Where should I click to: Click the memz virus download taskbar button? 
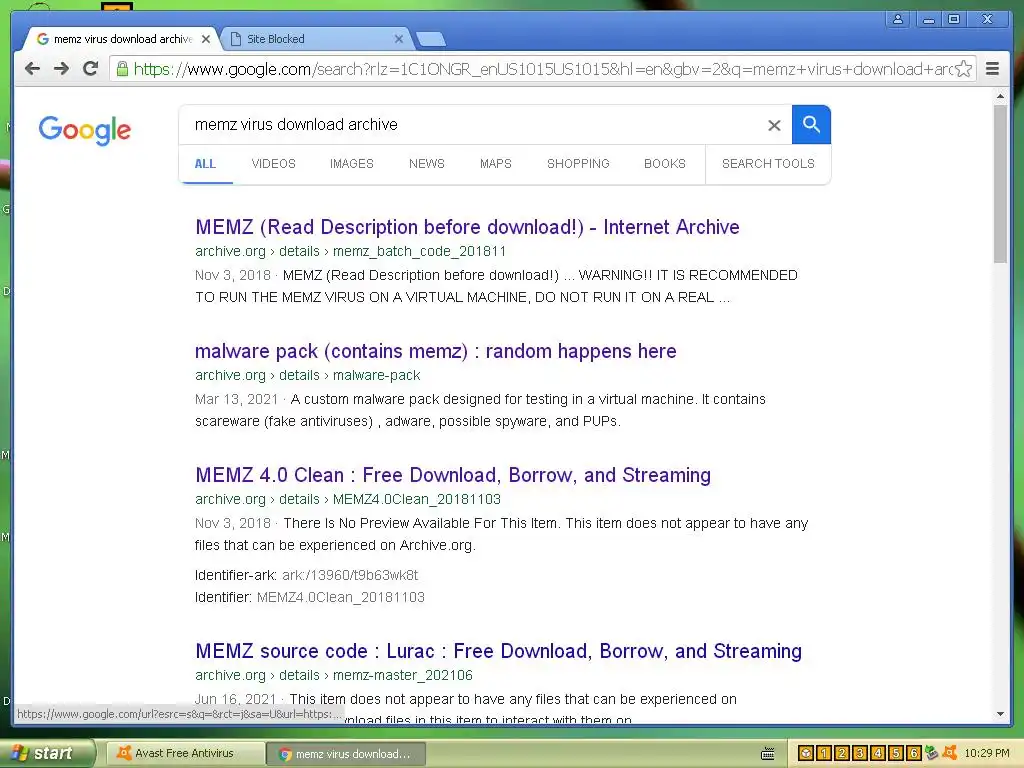tap(346, 754)
